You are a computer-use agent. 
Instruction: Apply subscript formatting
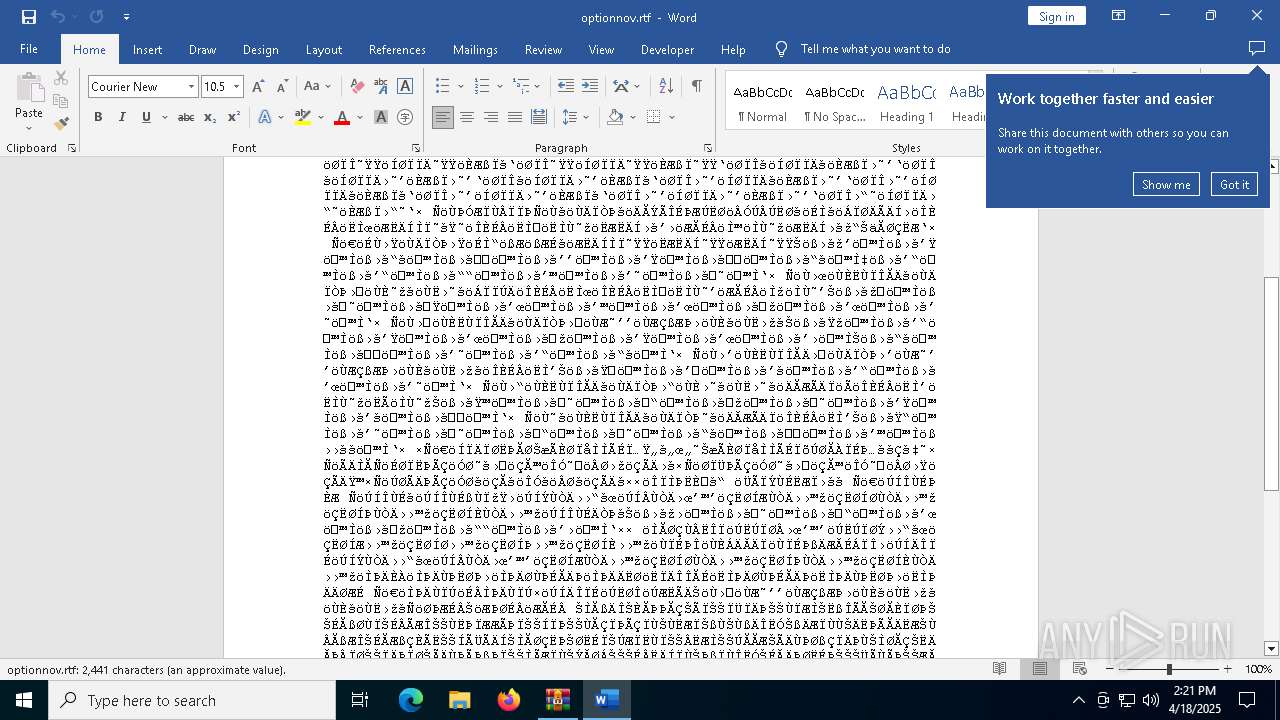point(210,117)
